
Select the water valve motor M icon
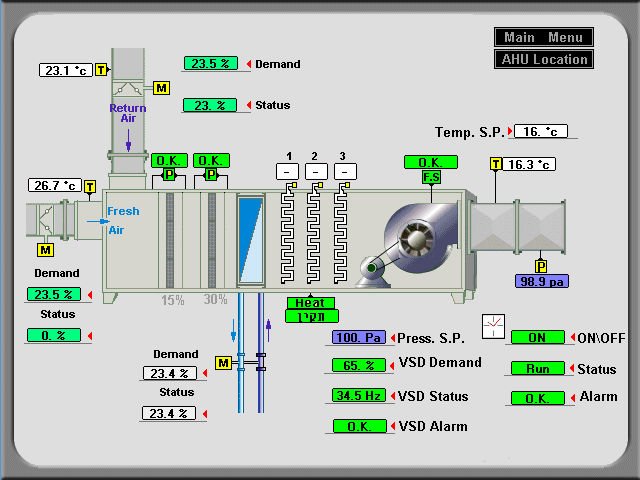click(223, 363)
